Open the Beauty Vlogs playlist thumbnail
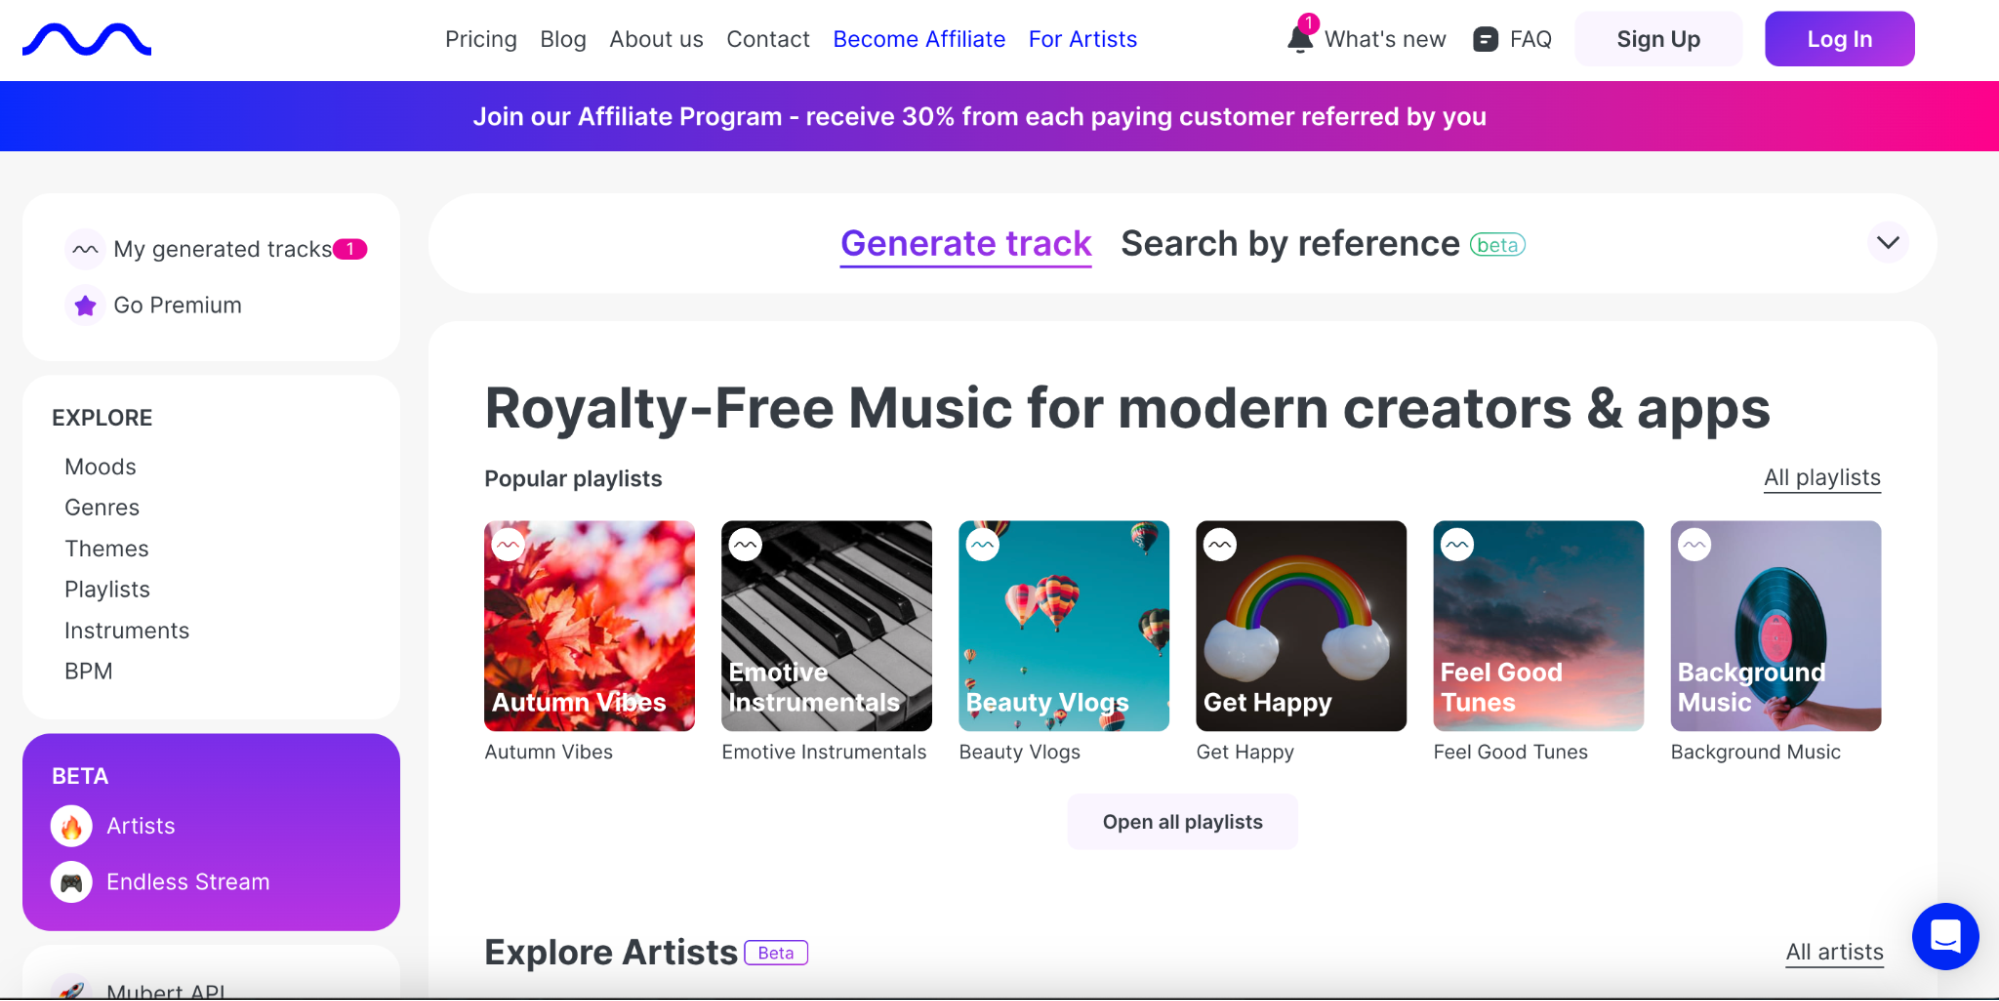This screenshot has width=1999, height=1001. (x=1063, y=626)
